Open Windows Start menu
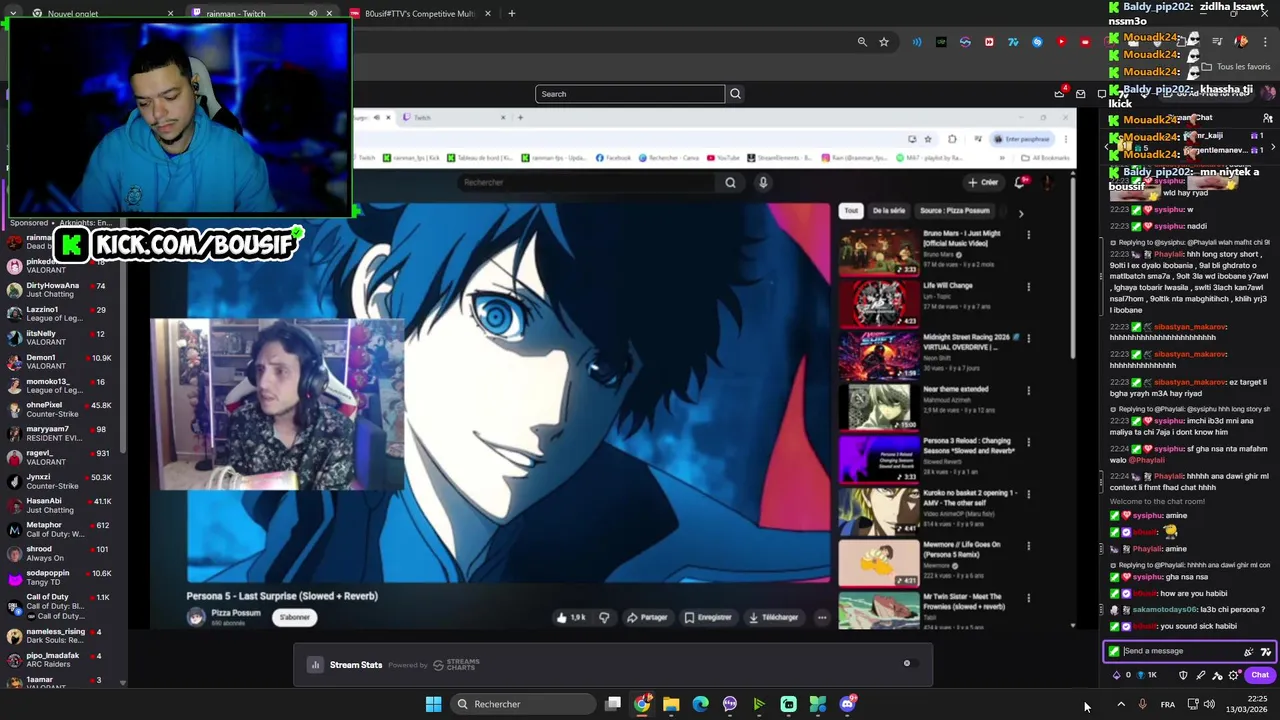This screenshot has width=1280, height=720. (433, 704)
